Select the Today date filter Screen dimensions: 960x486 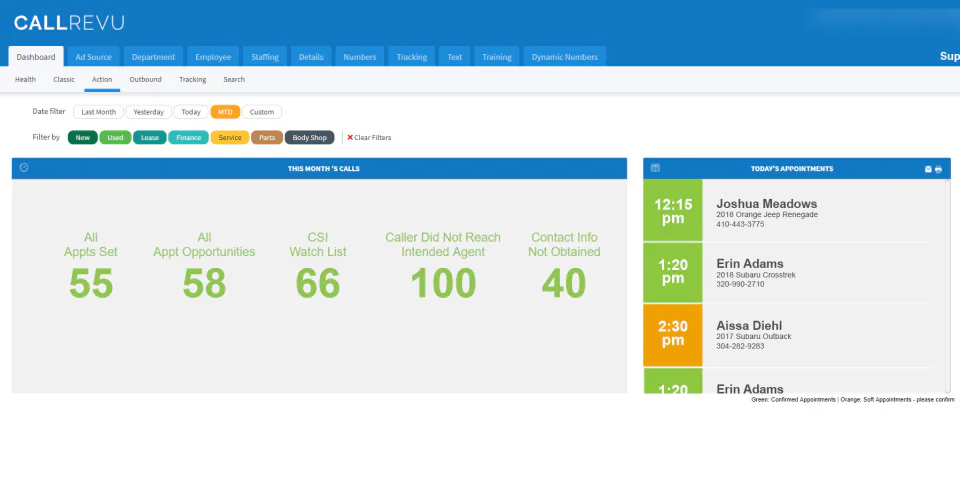point(191,112)
